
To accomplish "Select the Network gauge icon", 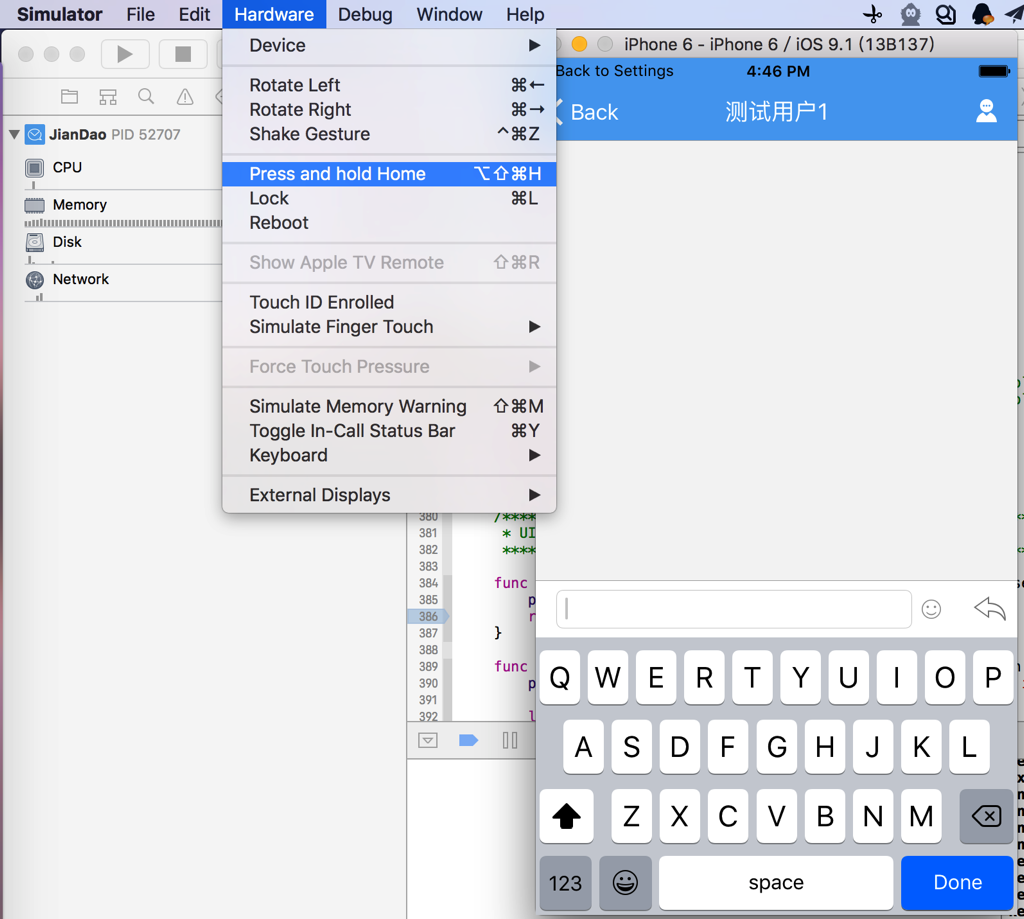I will click(35, 280).
